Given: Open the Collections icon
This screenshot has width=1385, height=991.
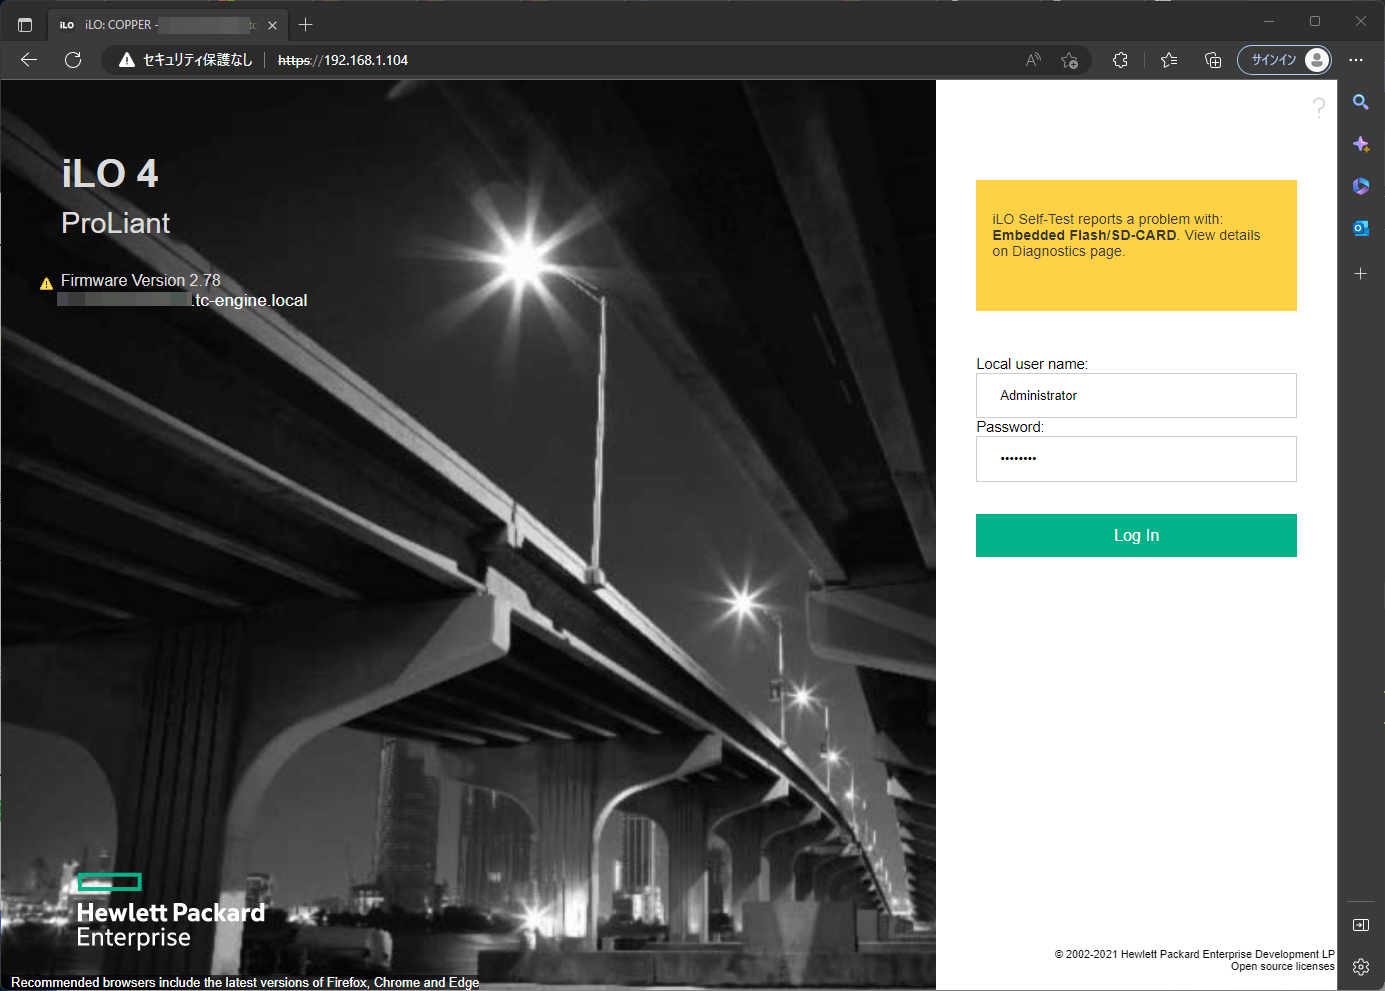Looking at the screenshot, I should (1213, 60).
